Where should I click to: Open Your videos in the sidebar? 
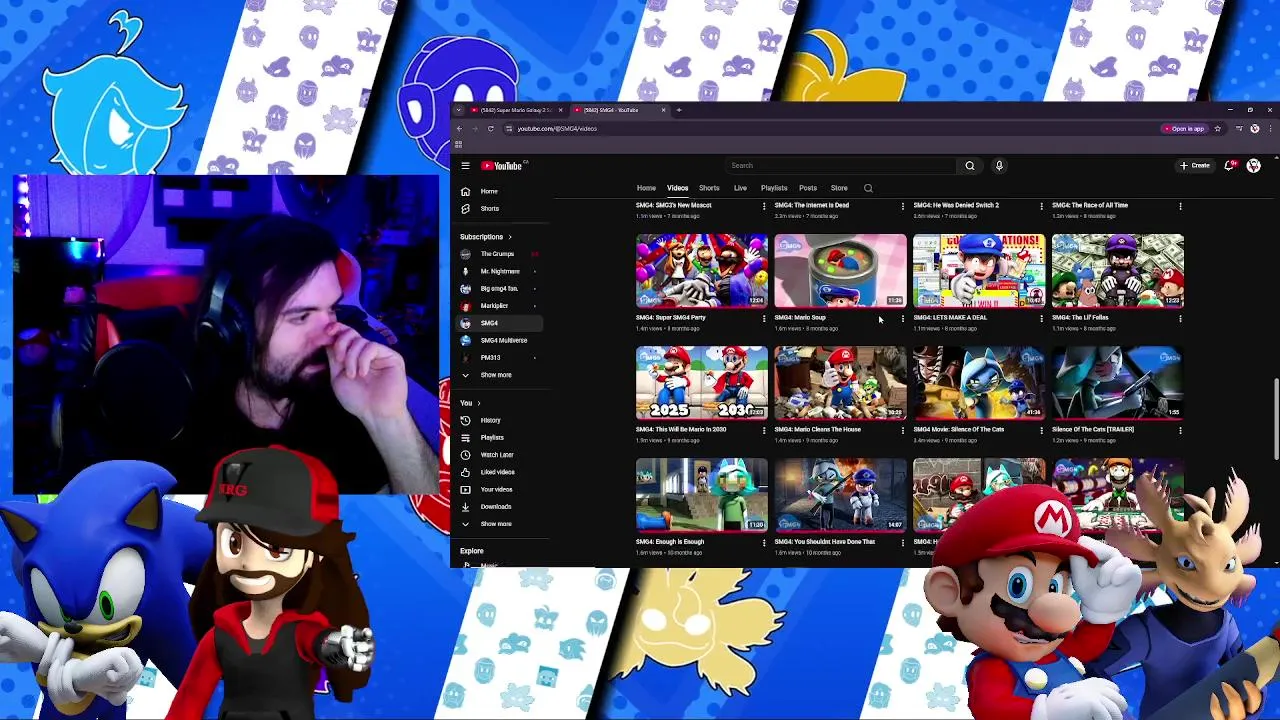(498, 490)
